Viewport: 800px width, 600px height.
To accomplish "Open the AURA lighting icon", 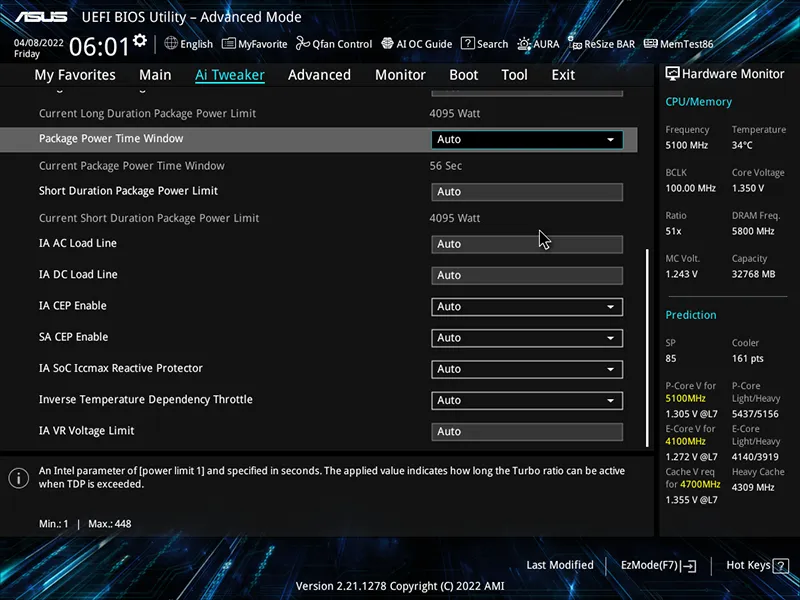I will pos(524,44).
